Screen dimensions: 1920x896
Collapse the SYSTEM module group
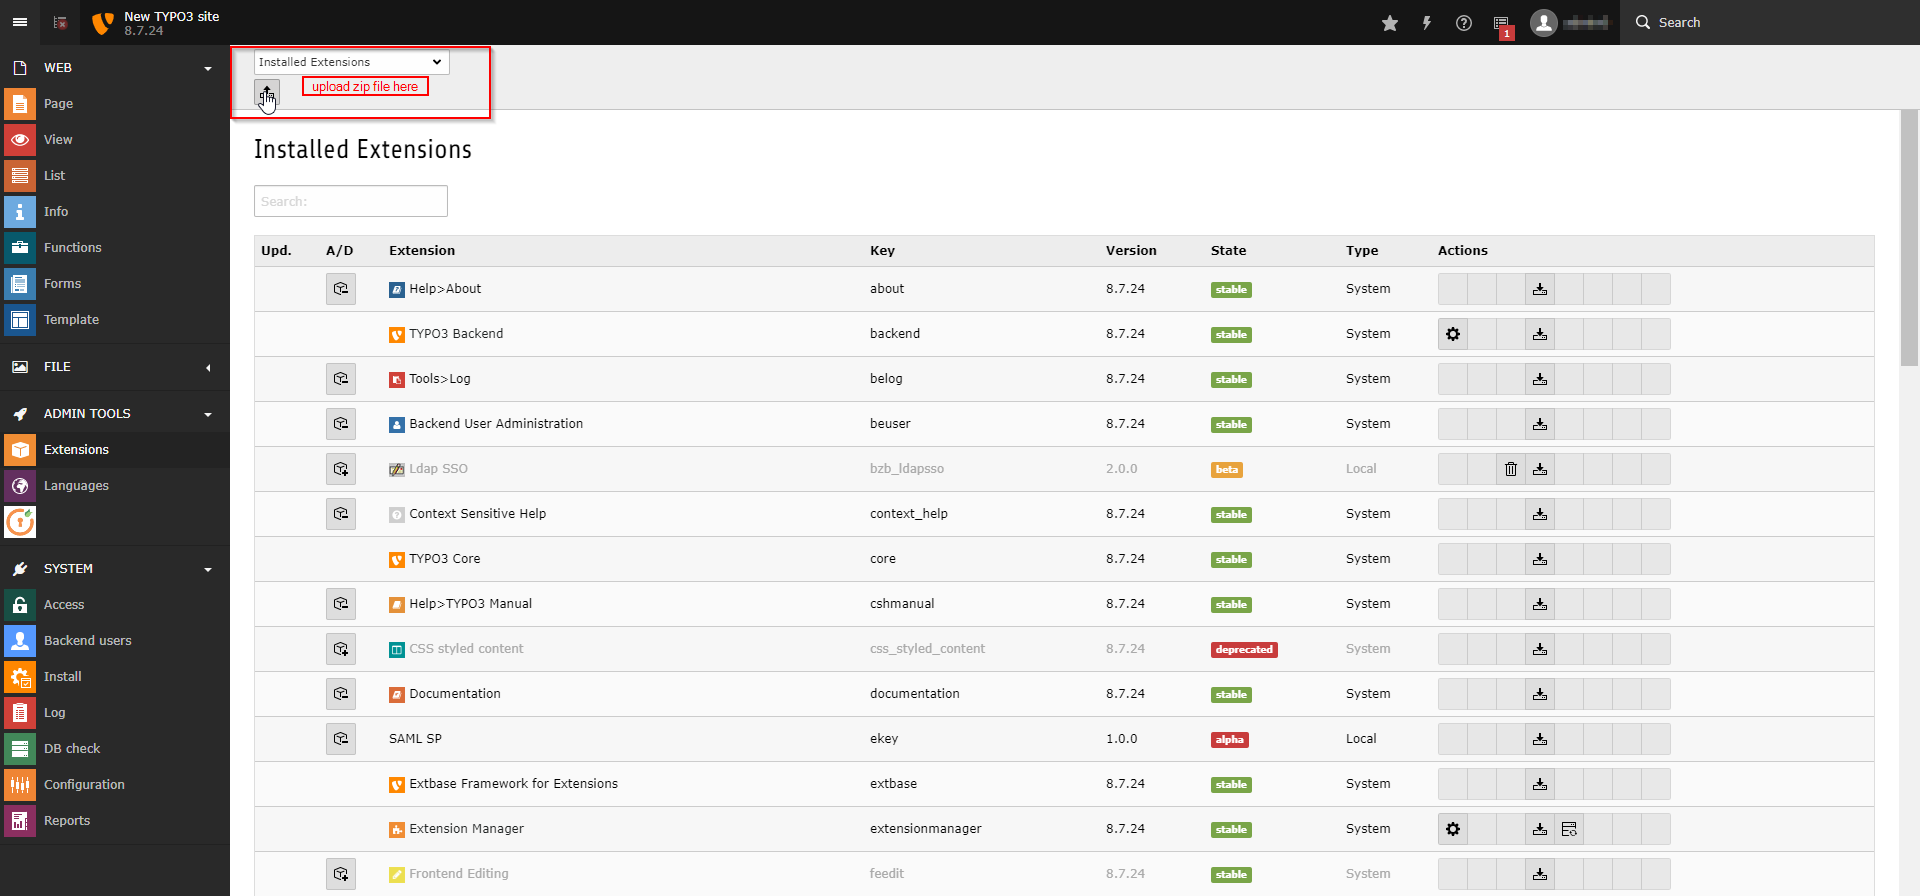click(115, 569)
